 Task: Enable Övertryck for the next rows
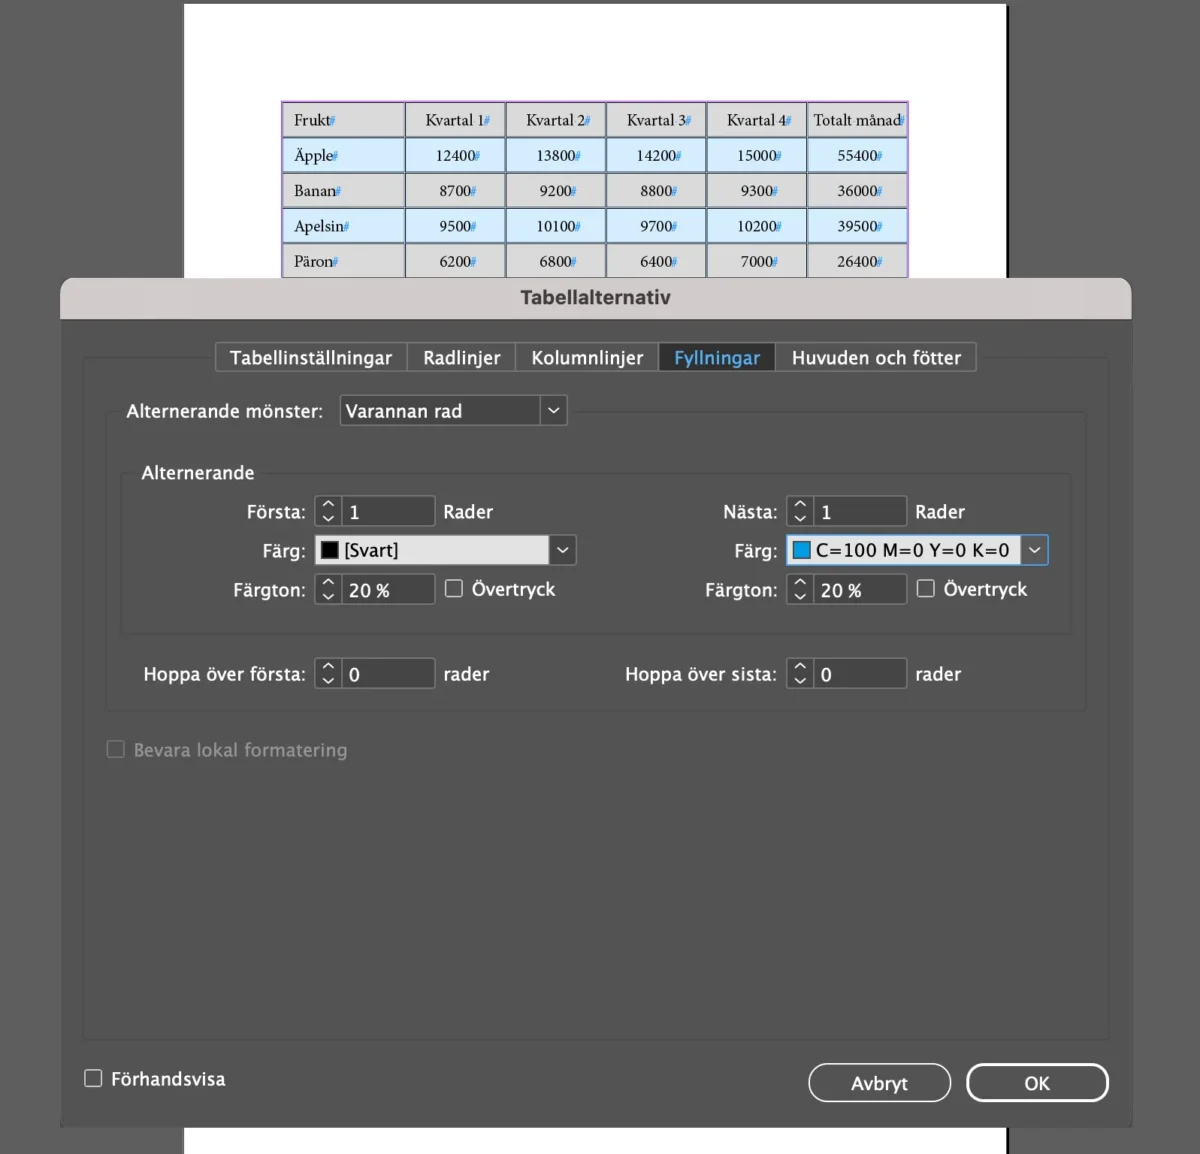926,589
